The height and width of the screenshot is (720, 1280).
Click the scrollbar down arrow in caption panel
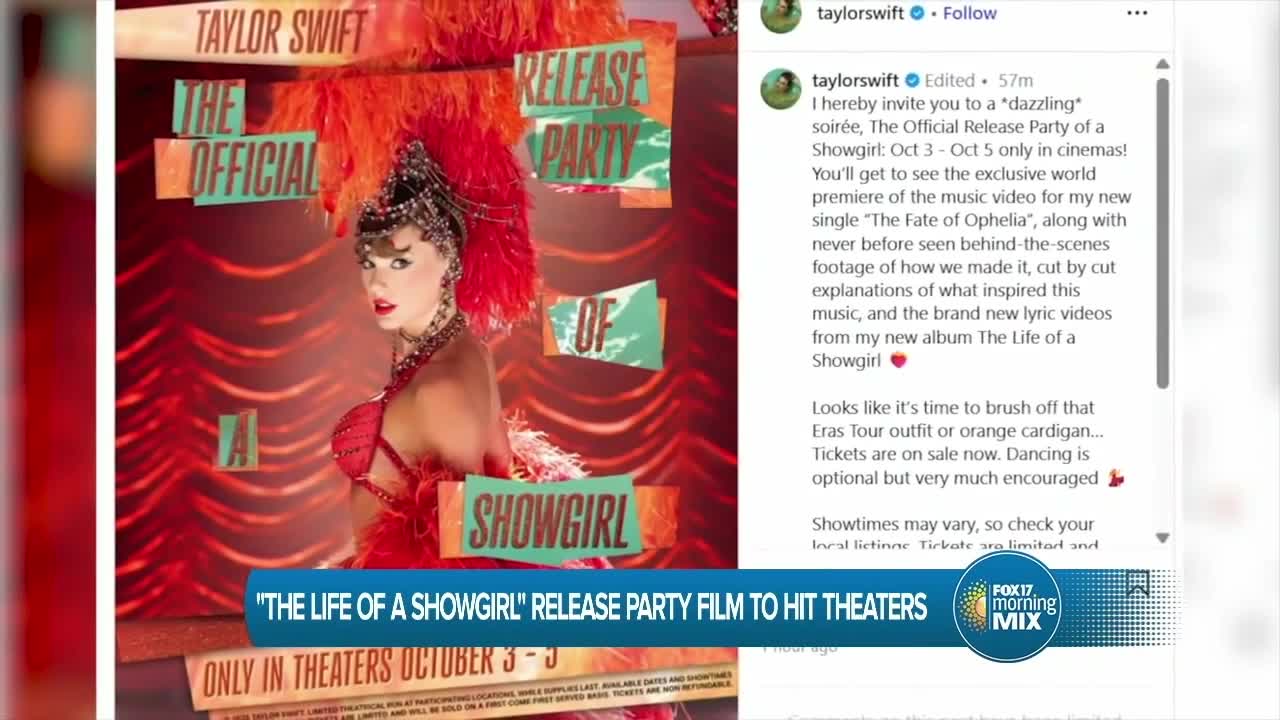1162,537
